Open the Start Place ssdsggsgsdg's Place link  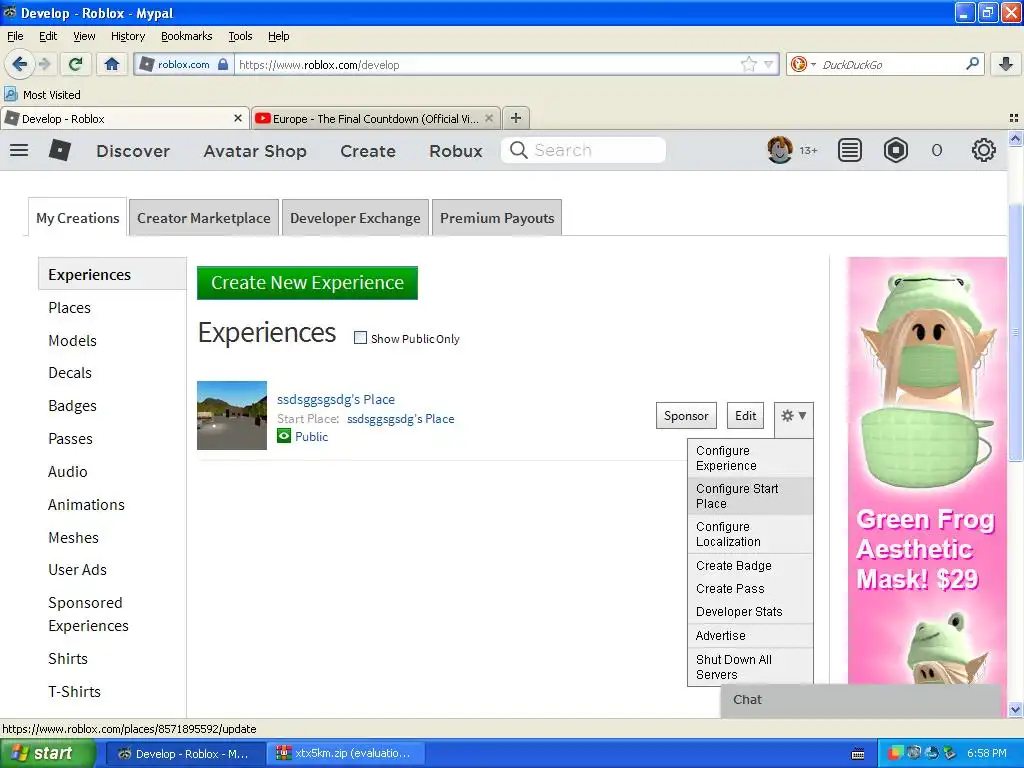pyautogui.click(x=400, y=419)
